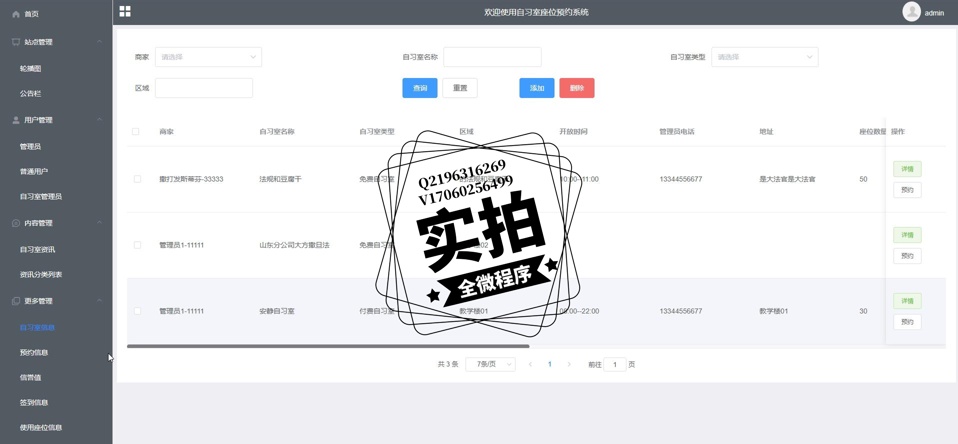958x444 pixels.
Task: Click the admin user avatar
Action: point(911,12)
